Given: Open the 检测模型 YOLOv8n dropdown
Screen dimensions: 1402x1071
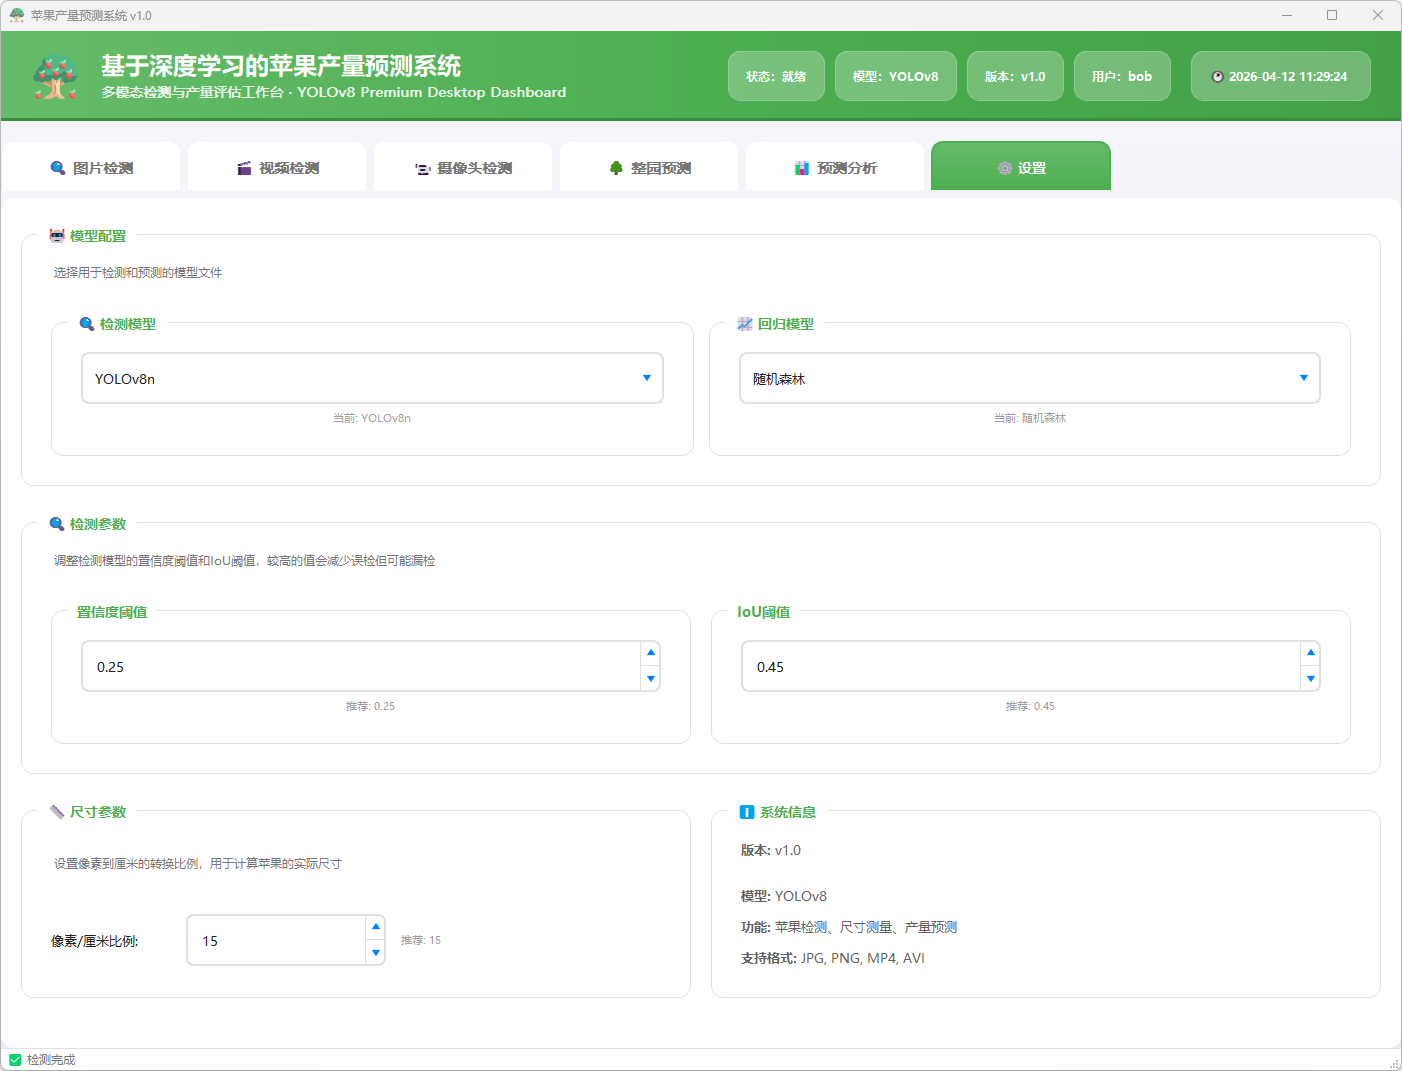Looking at the screenshot, I should pos(646,378).
